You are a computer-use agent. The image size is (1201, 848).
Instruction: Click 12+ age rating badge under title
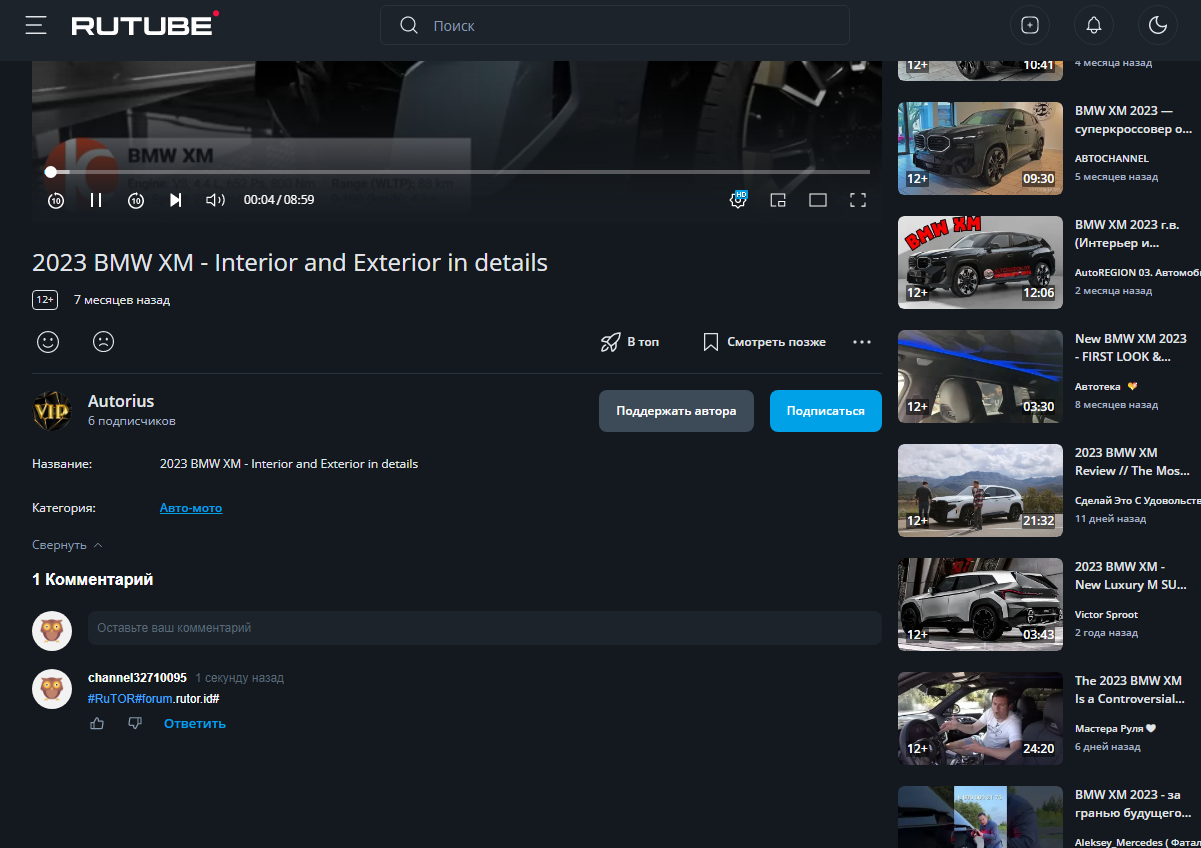pyautogui.click(x=45, y=300)
